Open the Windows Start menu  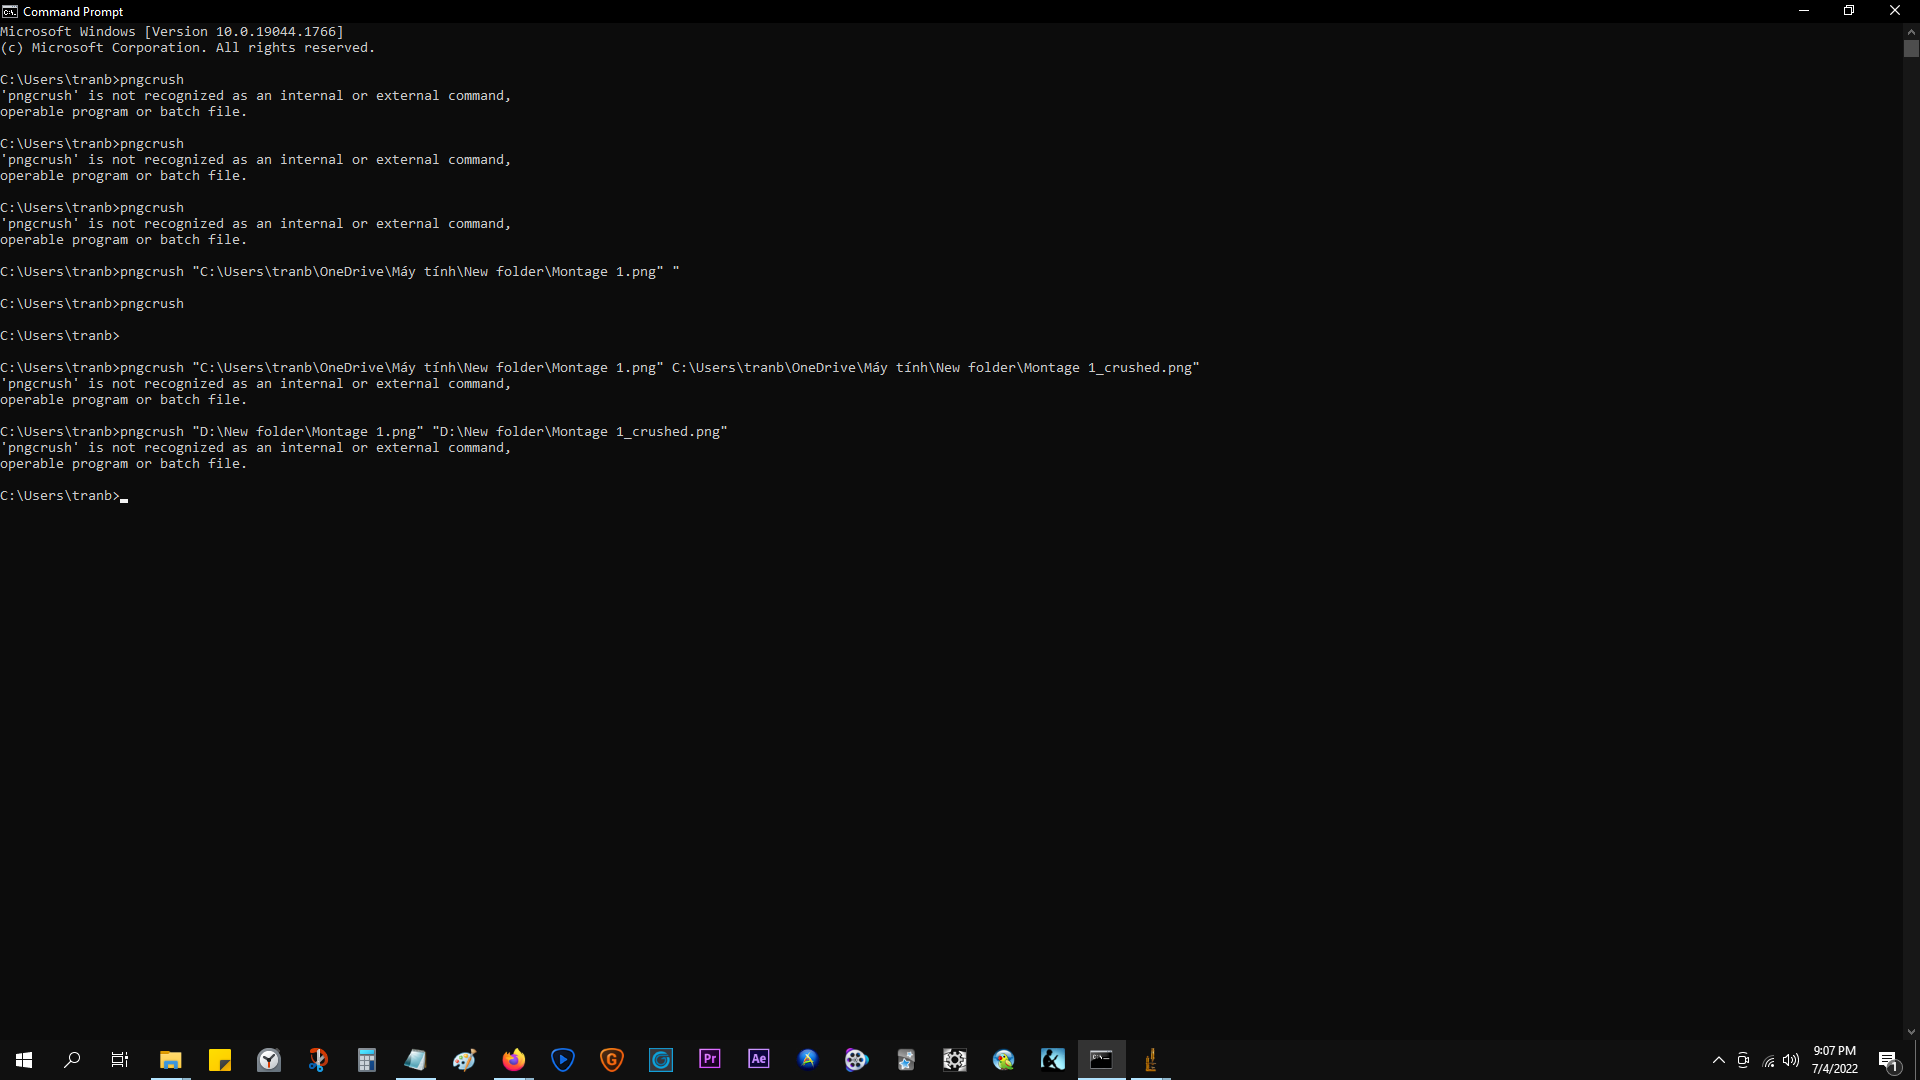24,1060
